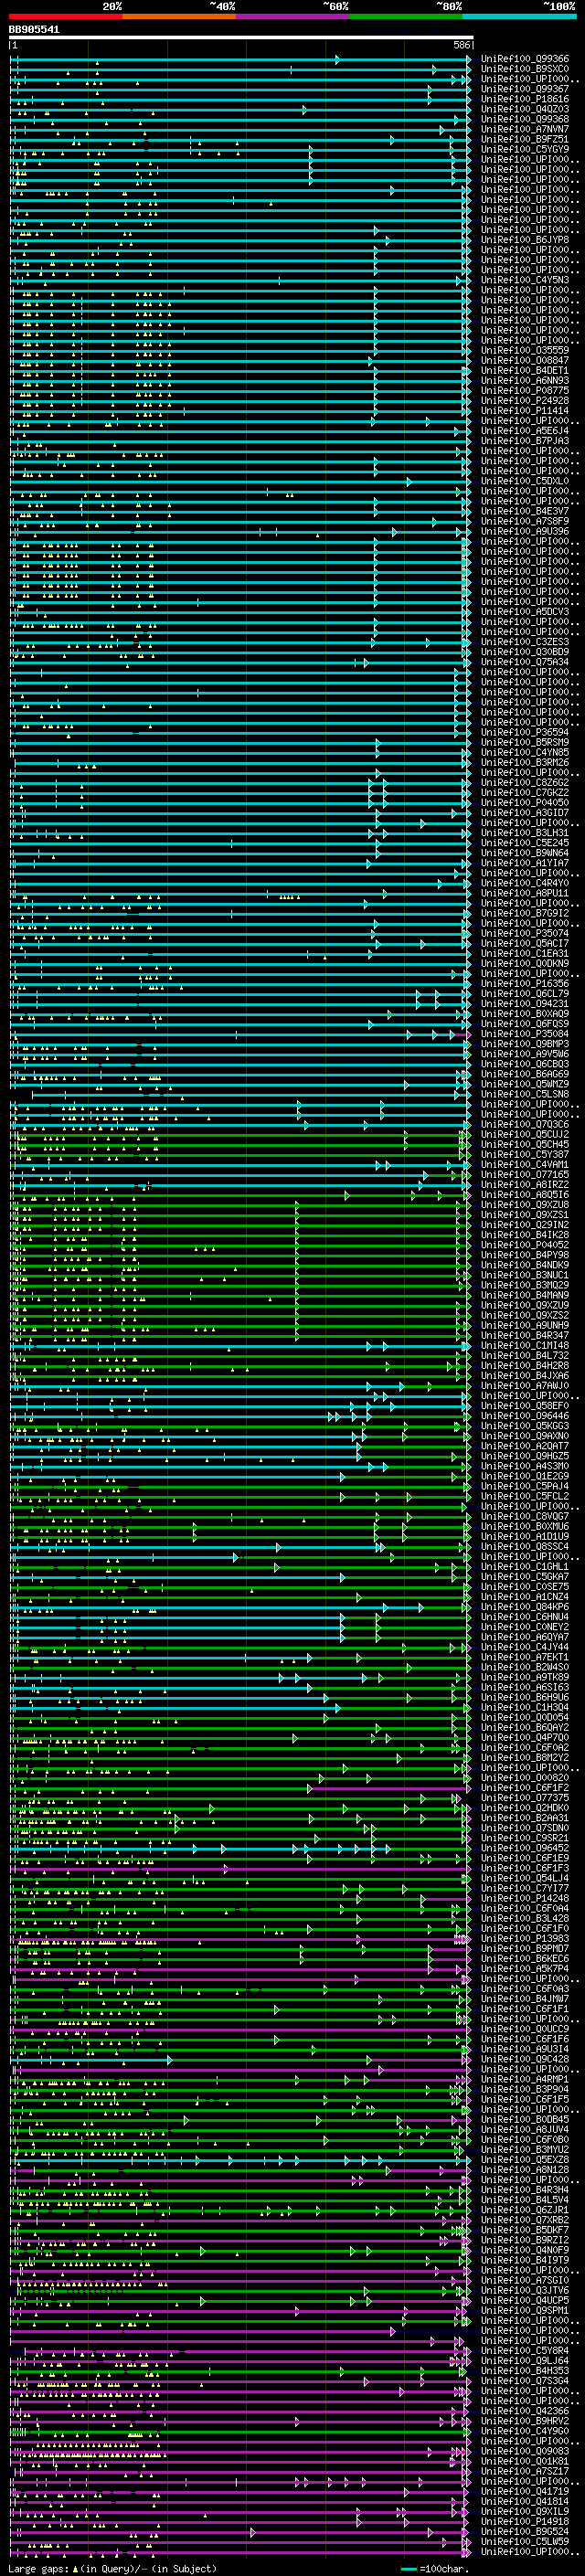
Task: Select the UniRef100_B4DET1 label
Action: (525, 370)
